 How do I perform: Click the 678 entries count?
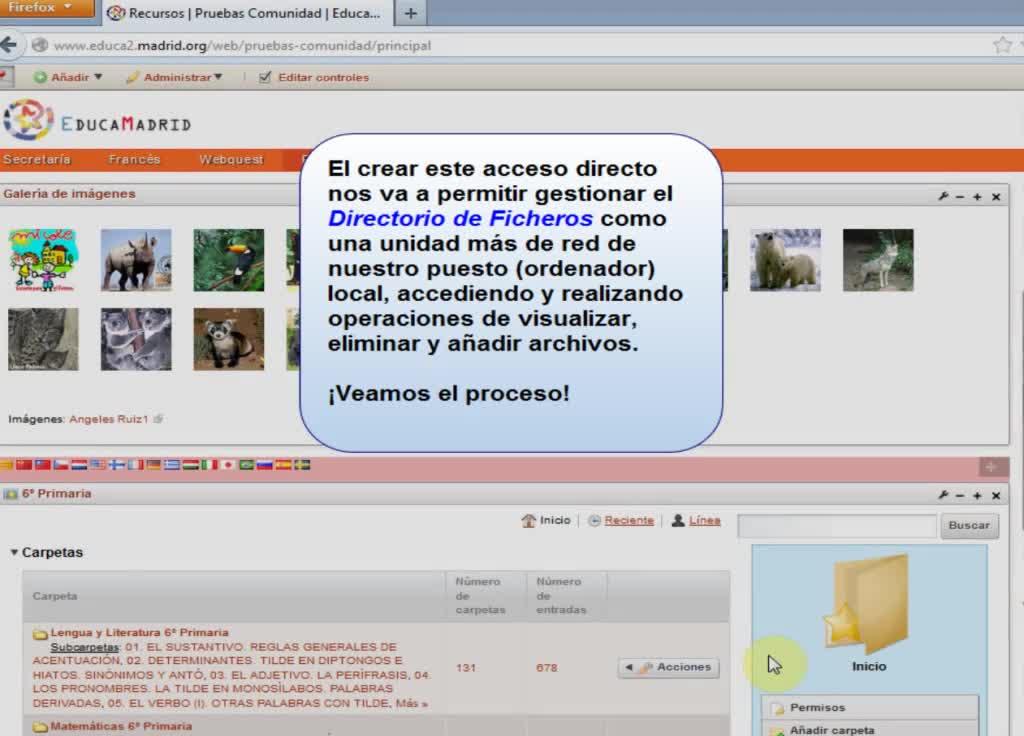click(x=547, y=667)
